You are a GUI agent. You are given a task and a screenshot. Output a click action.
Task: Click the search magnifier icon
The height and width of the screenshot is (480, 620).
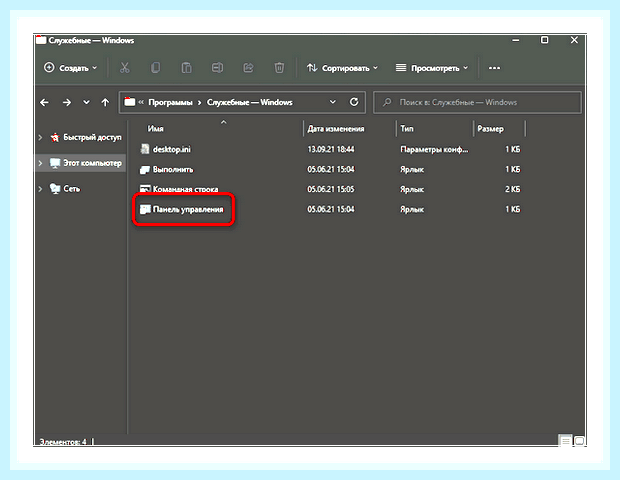(387, 102)
